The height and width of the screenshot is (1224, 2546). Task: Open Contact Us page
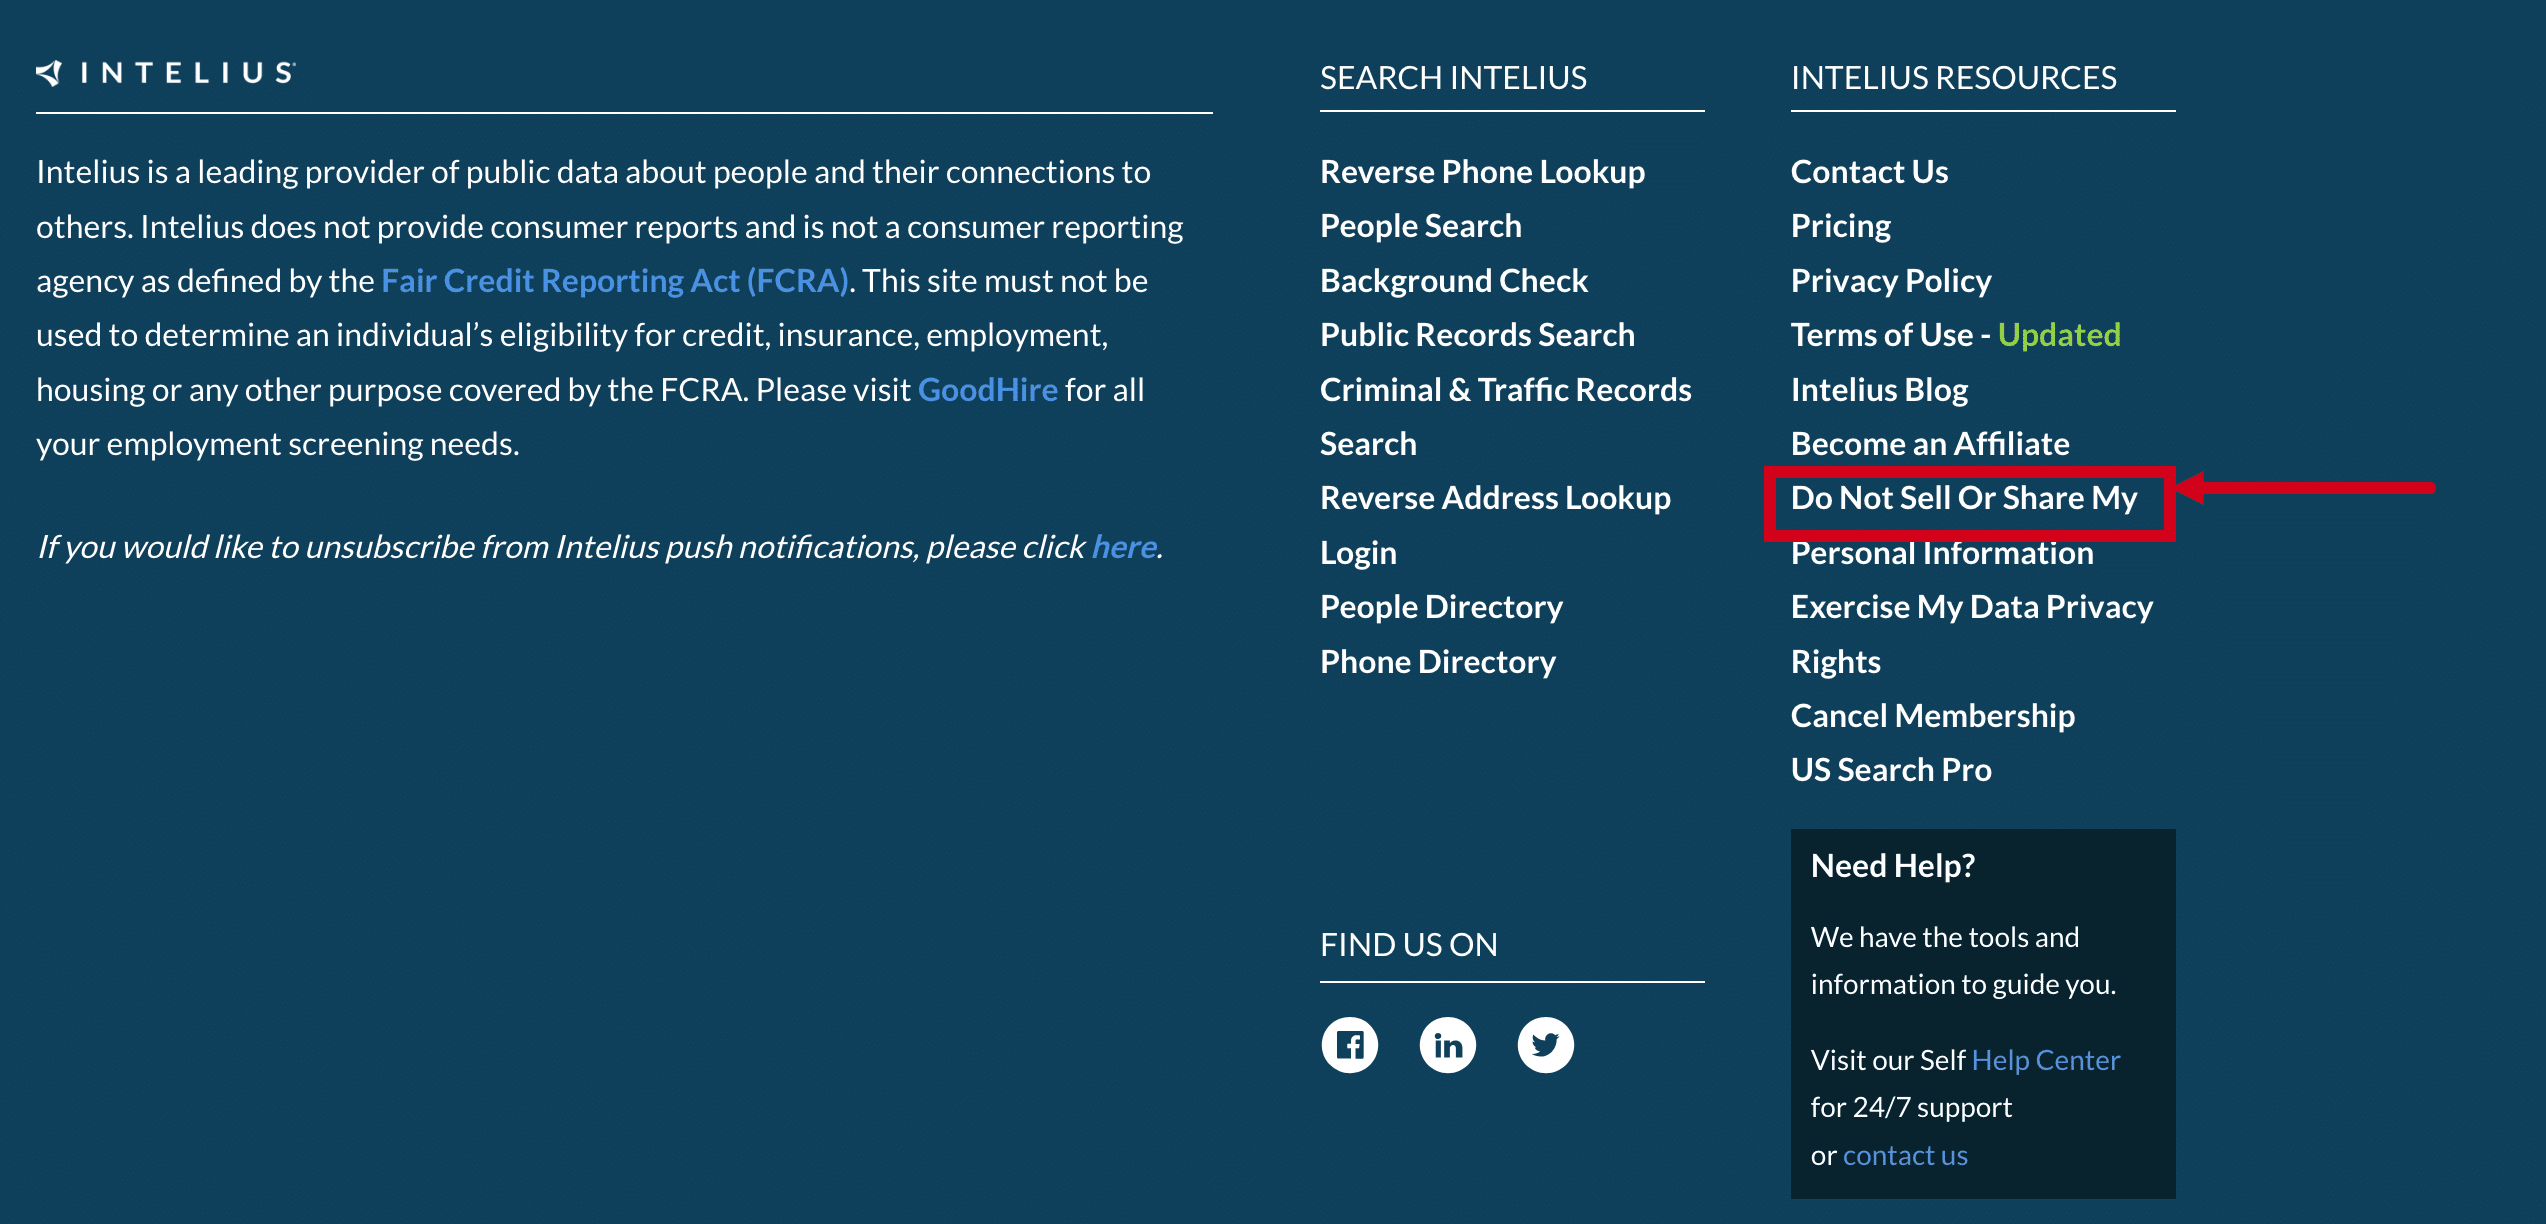pyautogui.click(x=1869, y=172)
